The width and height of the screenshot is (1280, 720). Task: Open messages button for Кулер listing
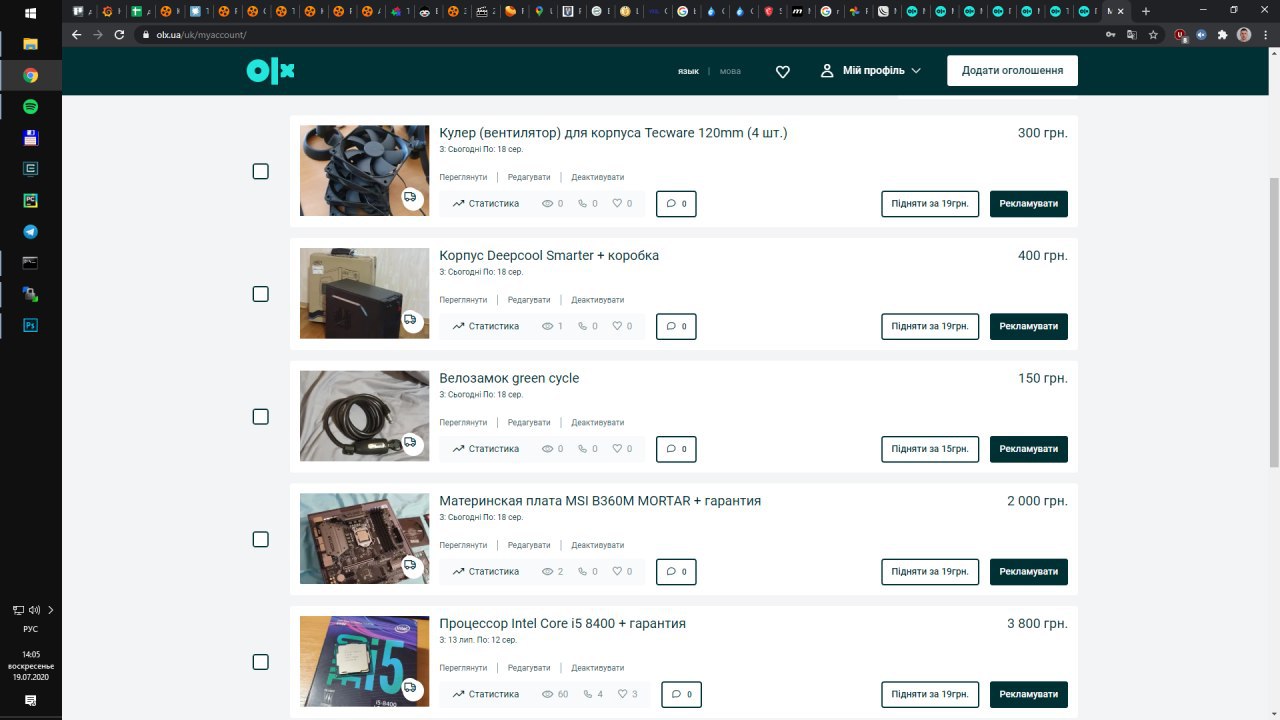click(676, 204)
